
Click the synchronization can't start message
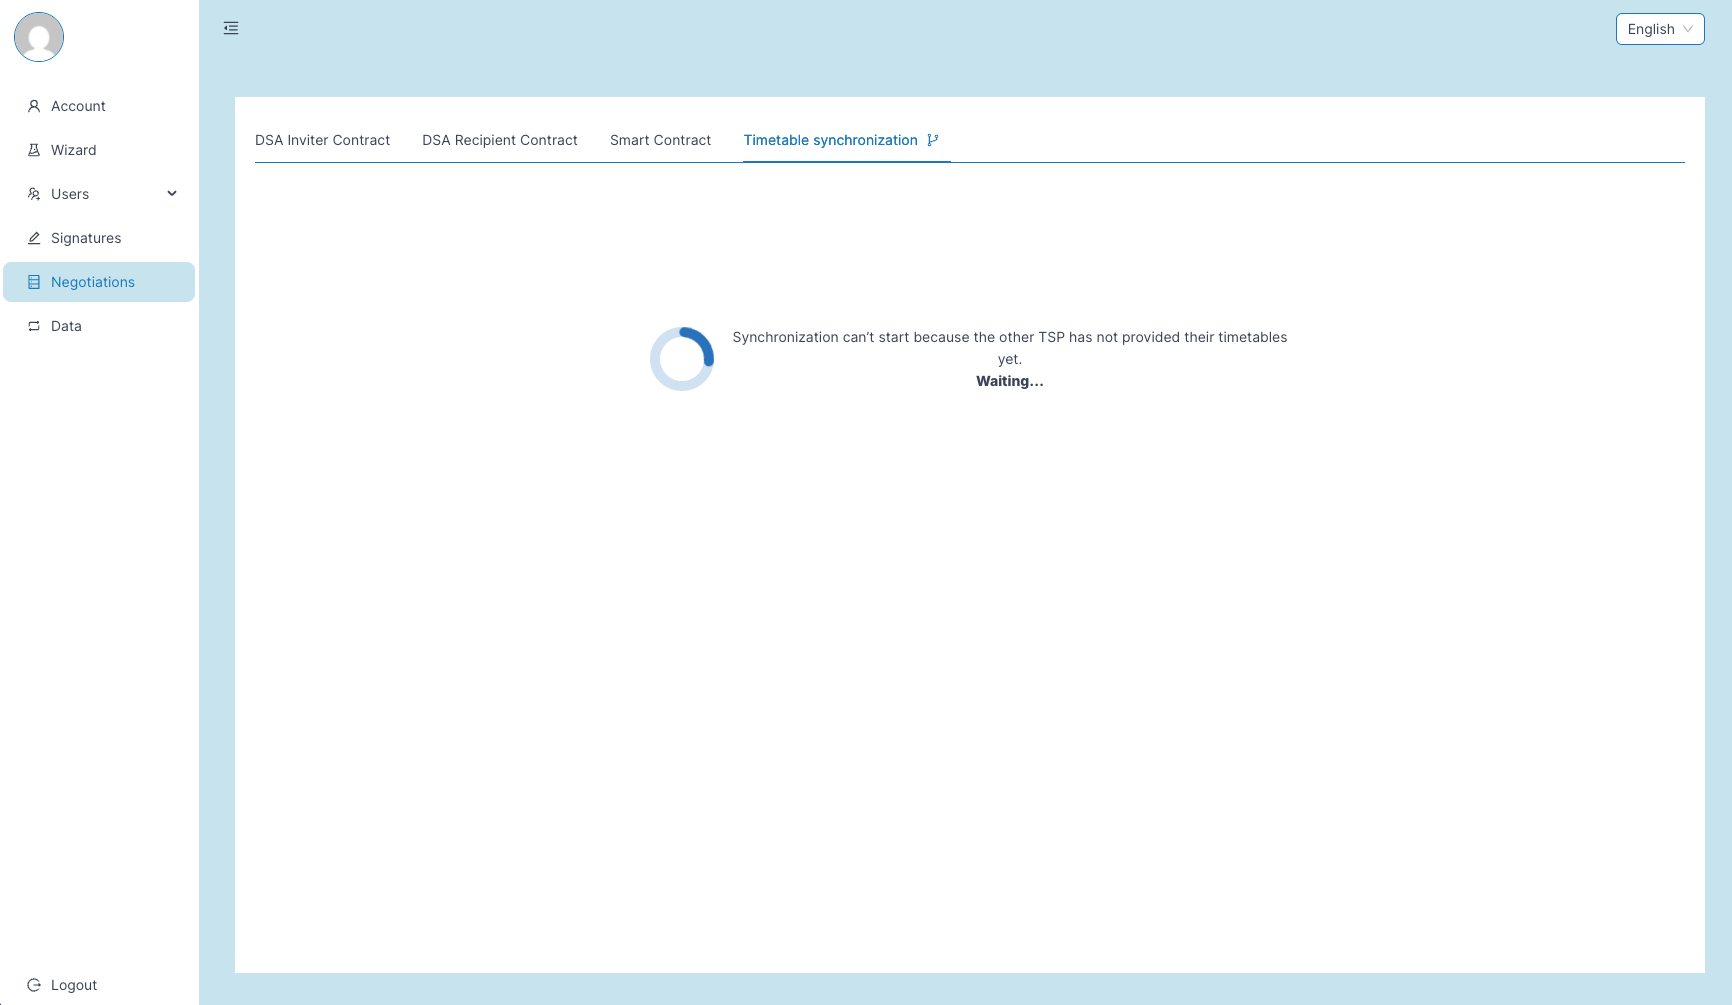point(1009,338)
